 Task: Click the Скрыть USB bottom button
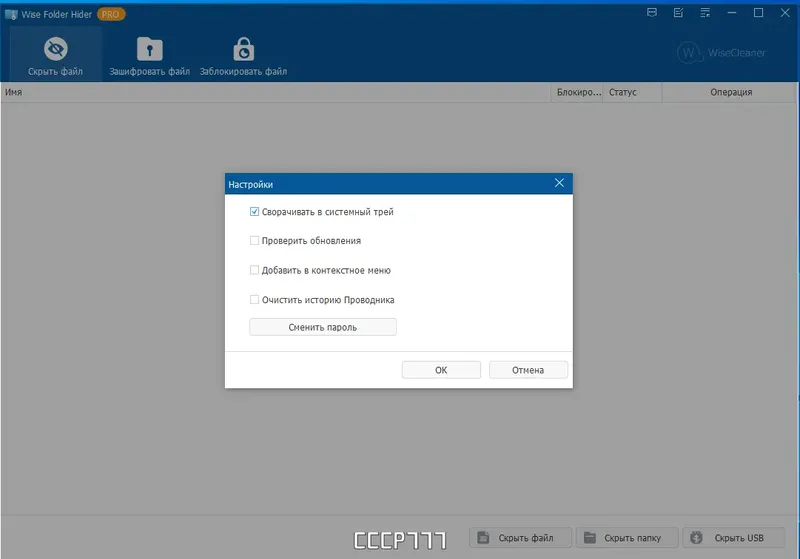(734, 538)
